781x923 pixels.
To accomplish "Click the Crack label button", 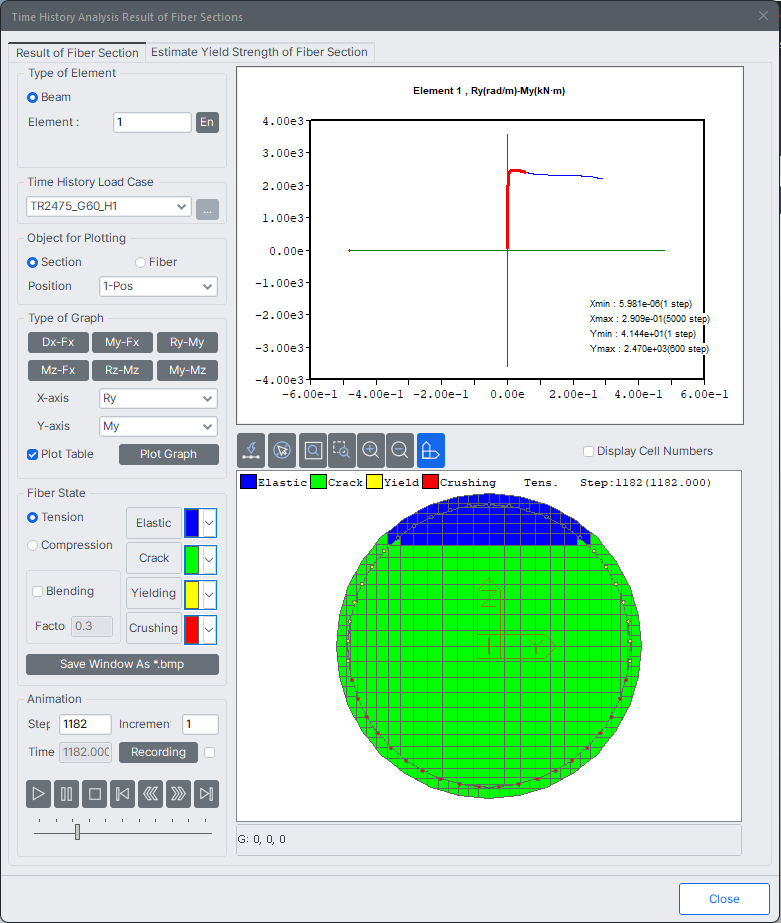I will coord(154,558).
